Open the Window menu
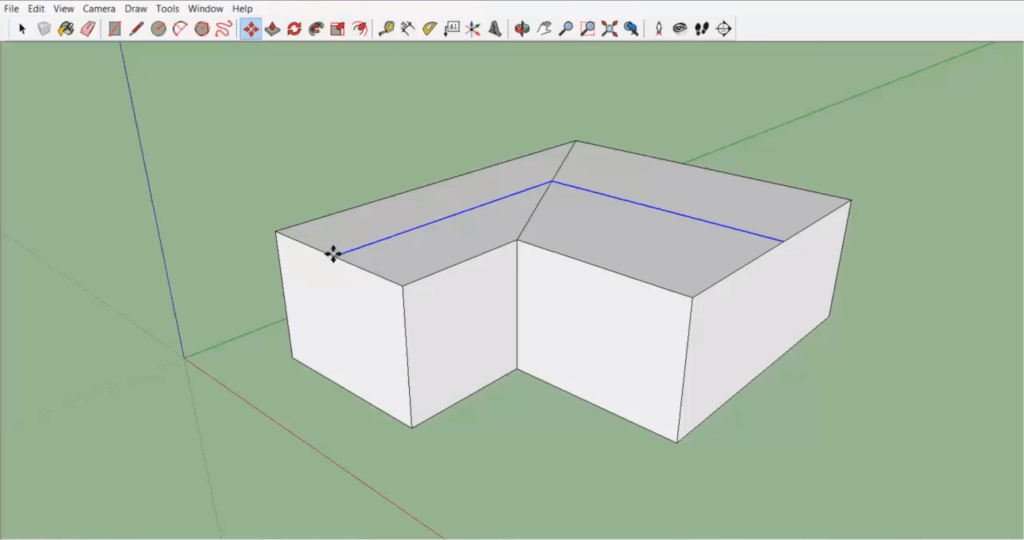Screen dimensions: 1024x540 pyautogui.click(x=205, y=9)
